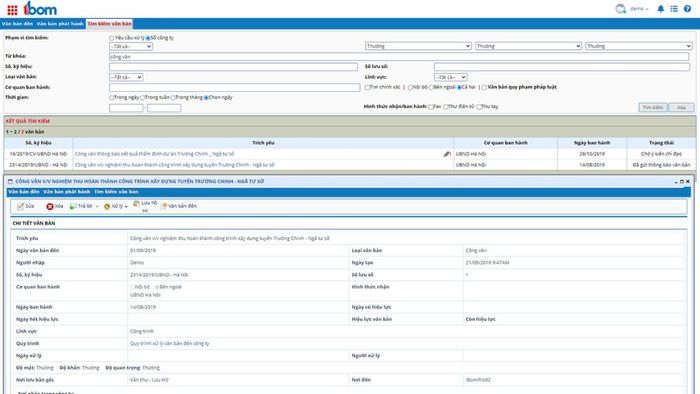Open the Loại văn bản dropdown
Screen dimensions: 700x394
coord(126,77)
